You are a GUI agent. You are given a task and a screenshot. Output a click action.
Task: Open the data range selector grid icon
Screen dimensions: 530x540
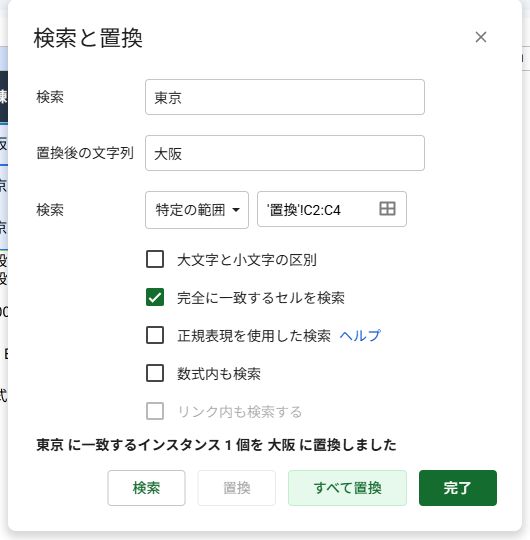click(x=387, y=209)
